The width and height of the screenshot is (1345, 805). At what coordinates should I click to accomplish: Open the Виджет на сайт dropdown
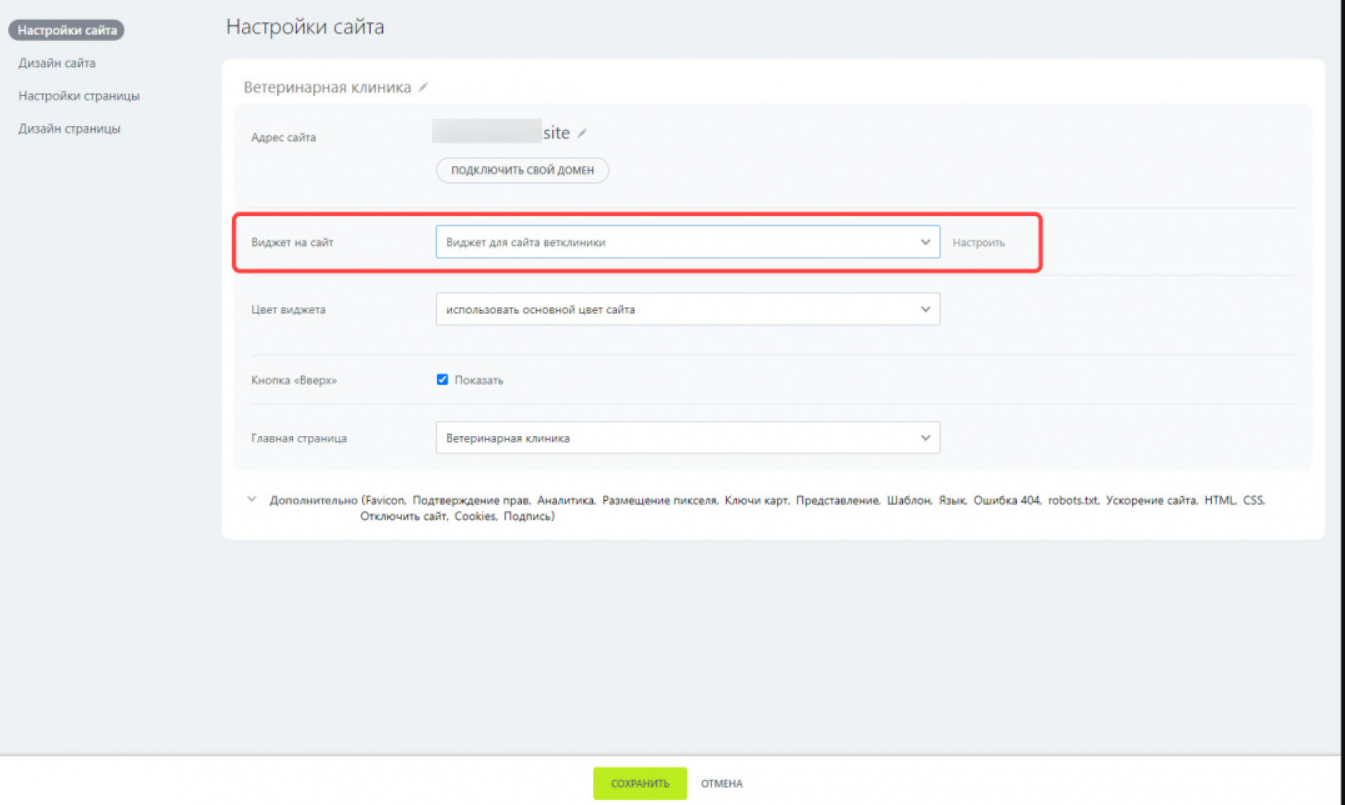point(688,242)
